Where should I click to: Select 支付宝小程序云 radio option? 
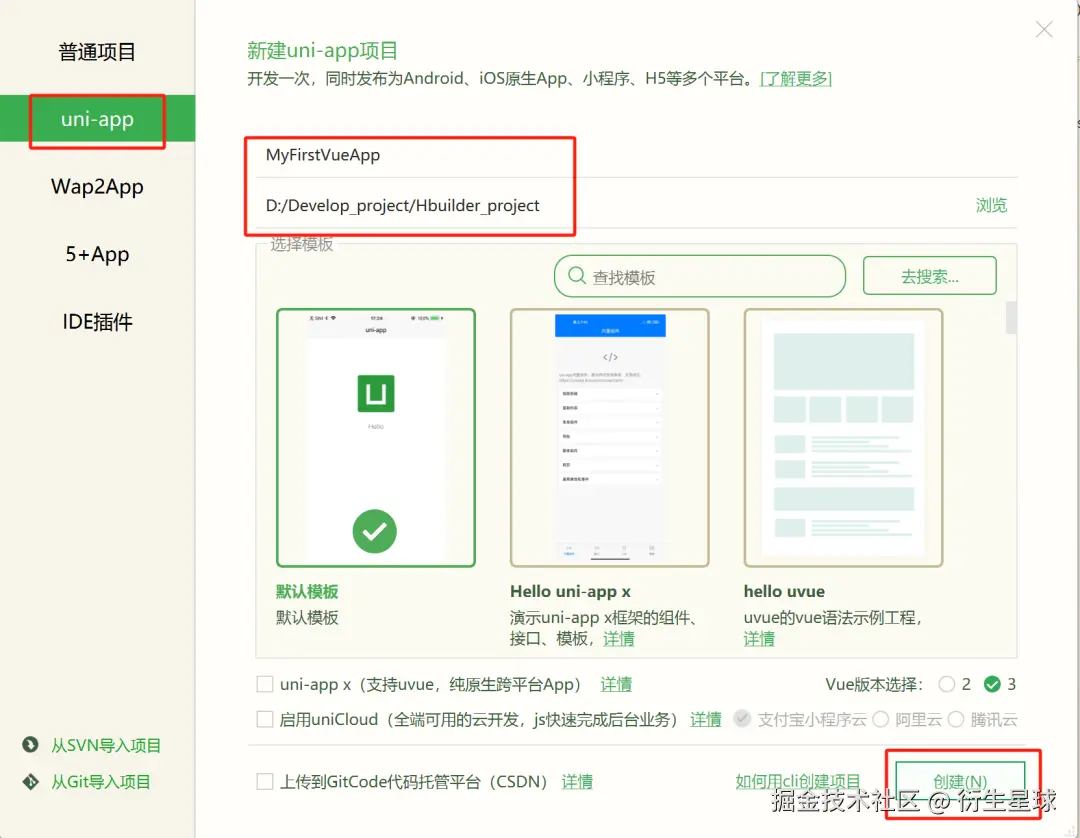(x=742, y=719)
